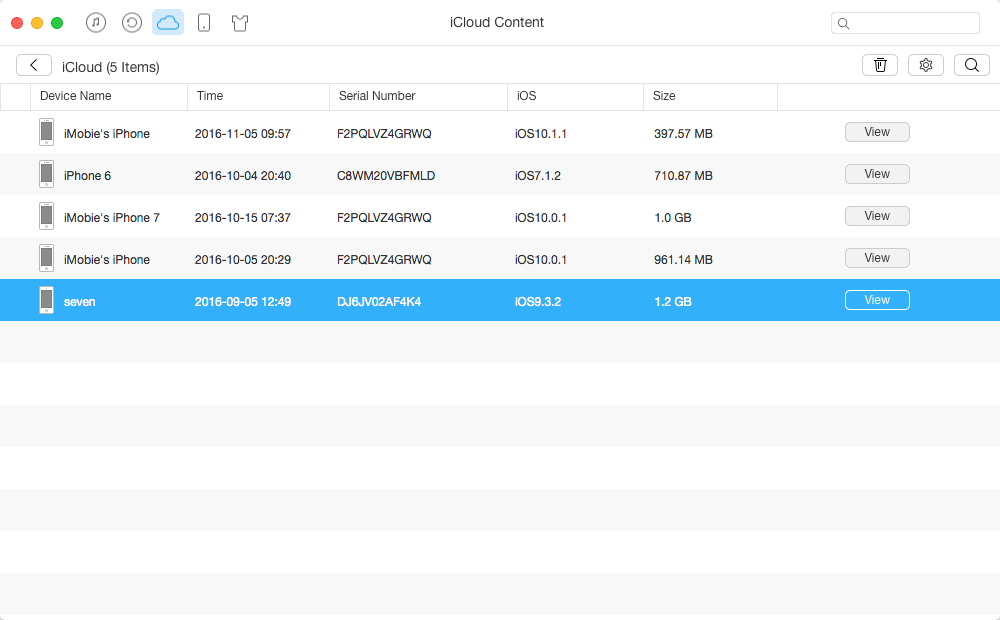Click phone icon for iMobie's iPhone 2016-11-05

[47, 132]
